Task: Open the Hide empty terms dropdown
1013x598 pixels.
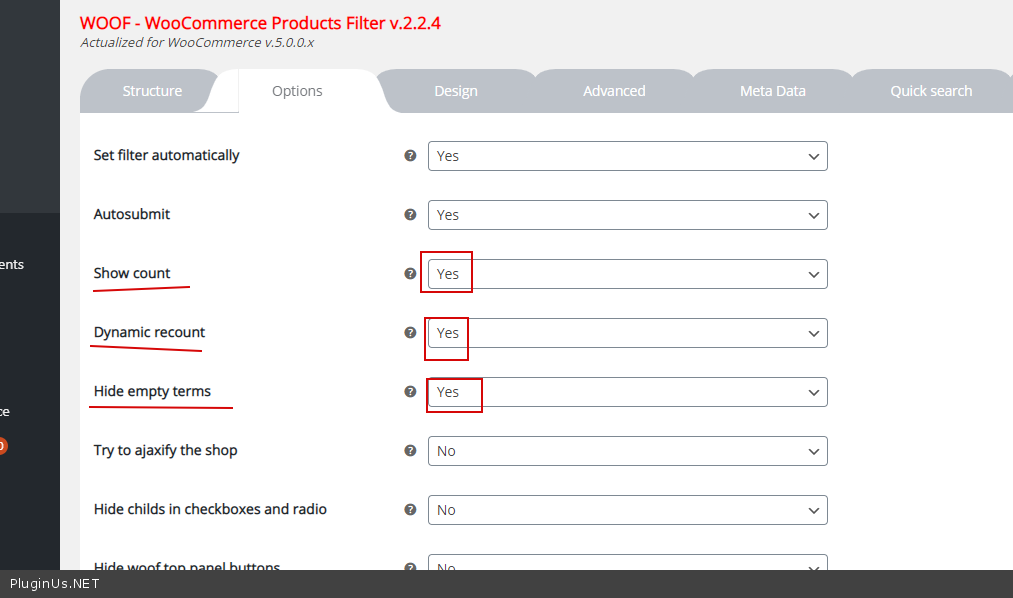Action: pyautogui.click(x=627, y=392)
